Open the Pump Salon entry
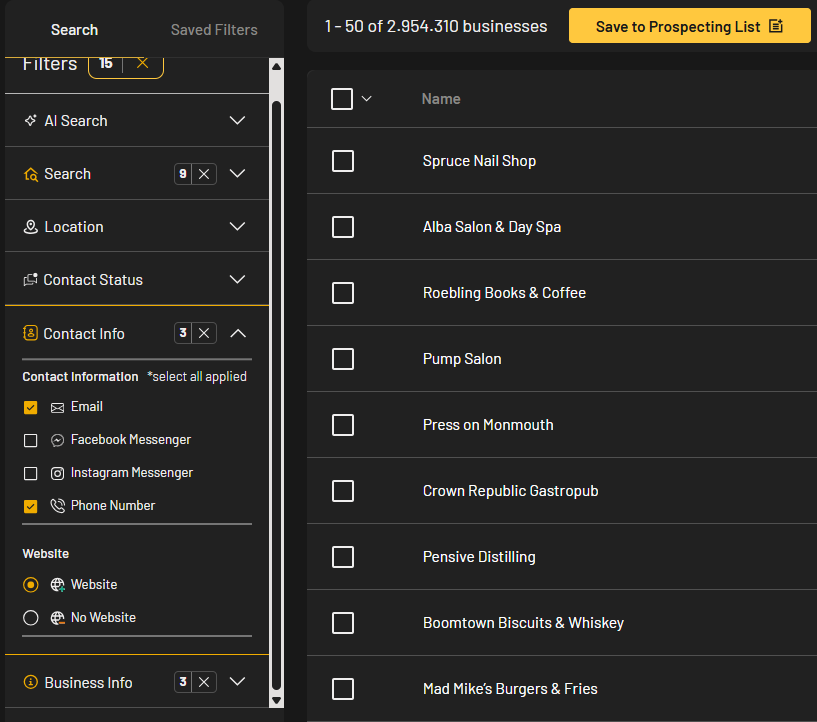This screenshot has height=722, width=817. tap(462, 359)
